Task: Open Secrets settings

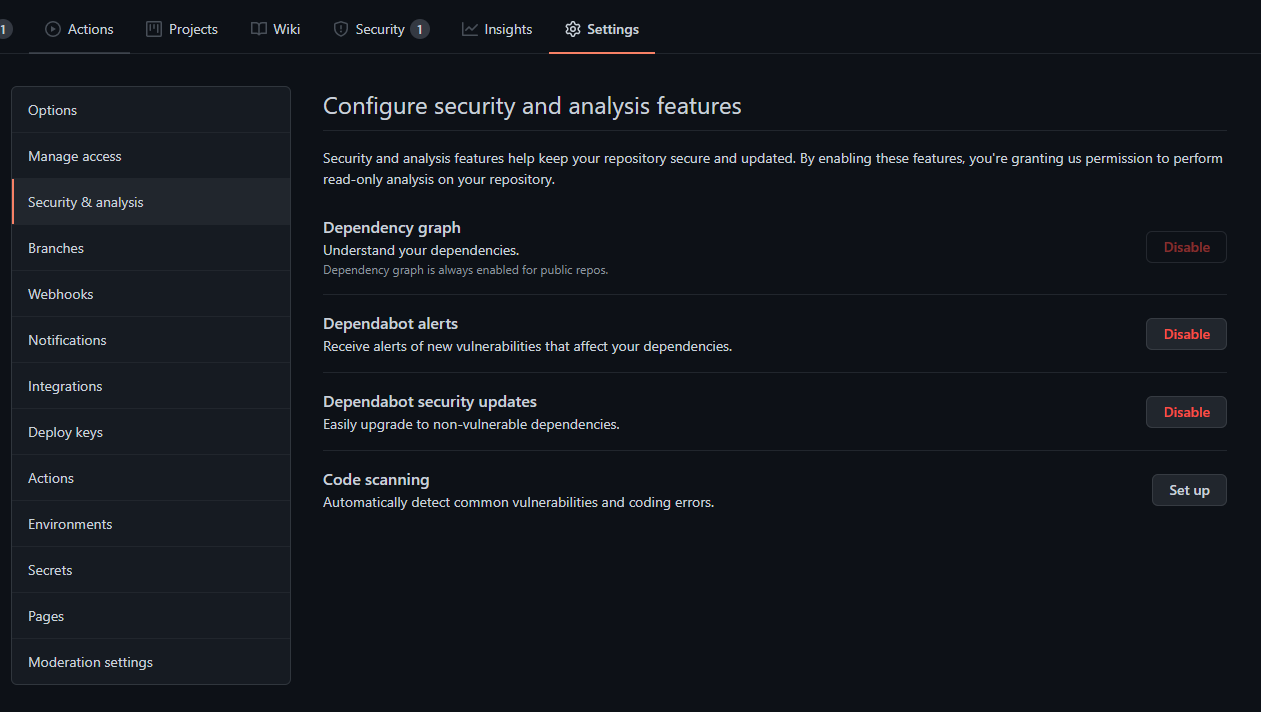Action: tap(49, 569)
